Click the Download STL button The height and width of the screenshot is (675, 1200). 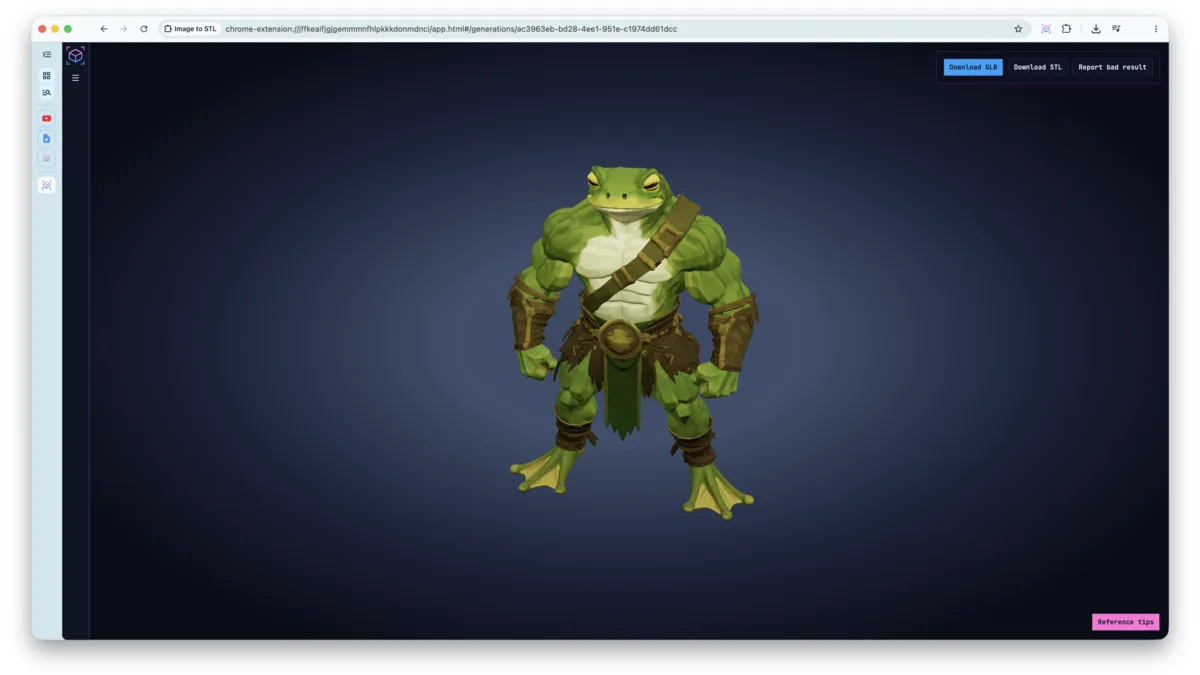coord(1037,67)
